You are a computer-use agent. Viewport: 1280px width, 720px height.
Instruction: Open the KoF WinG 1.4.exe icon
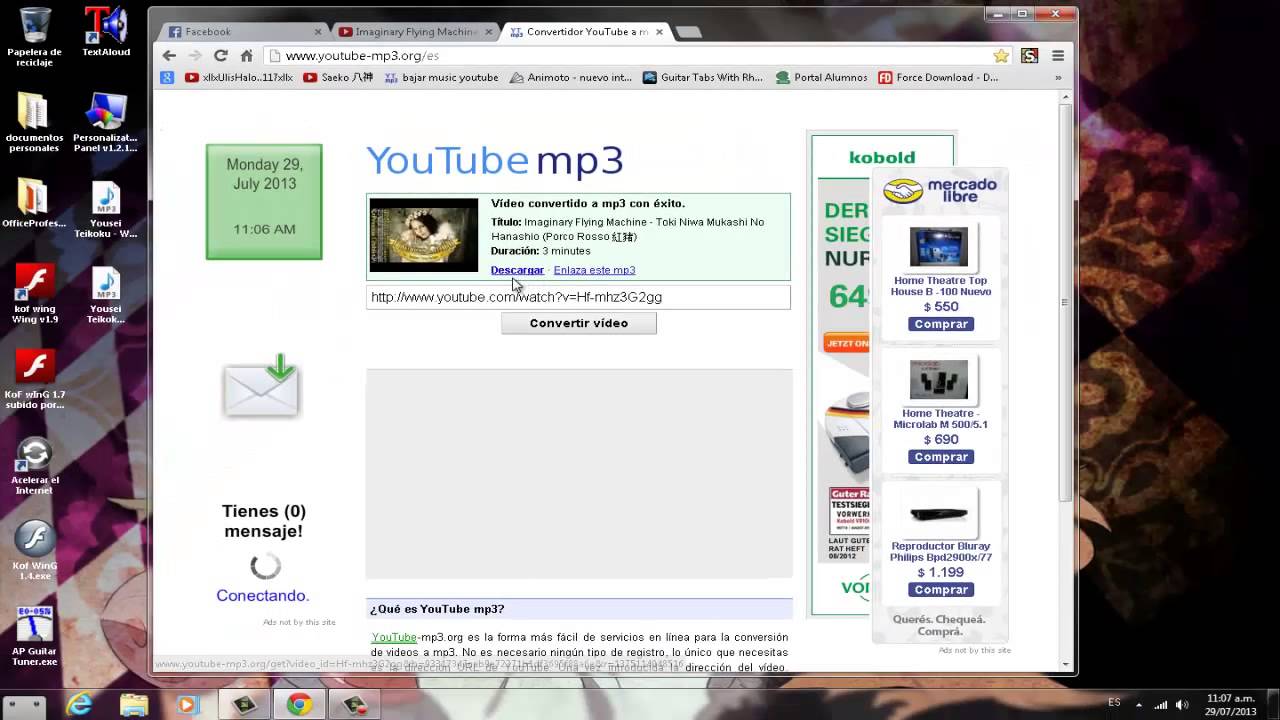(35, 552)
